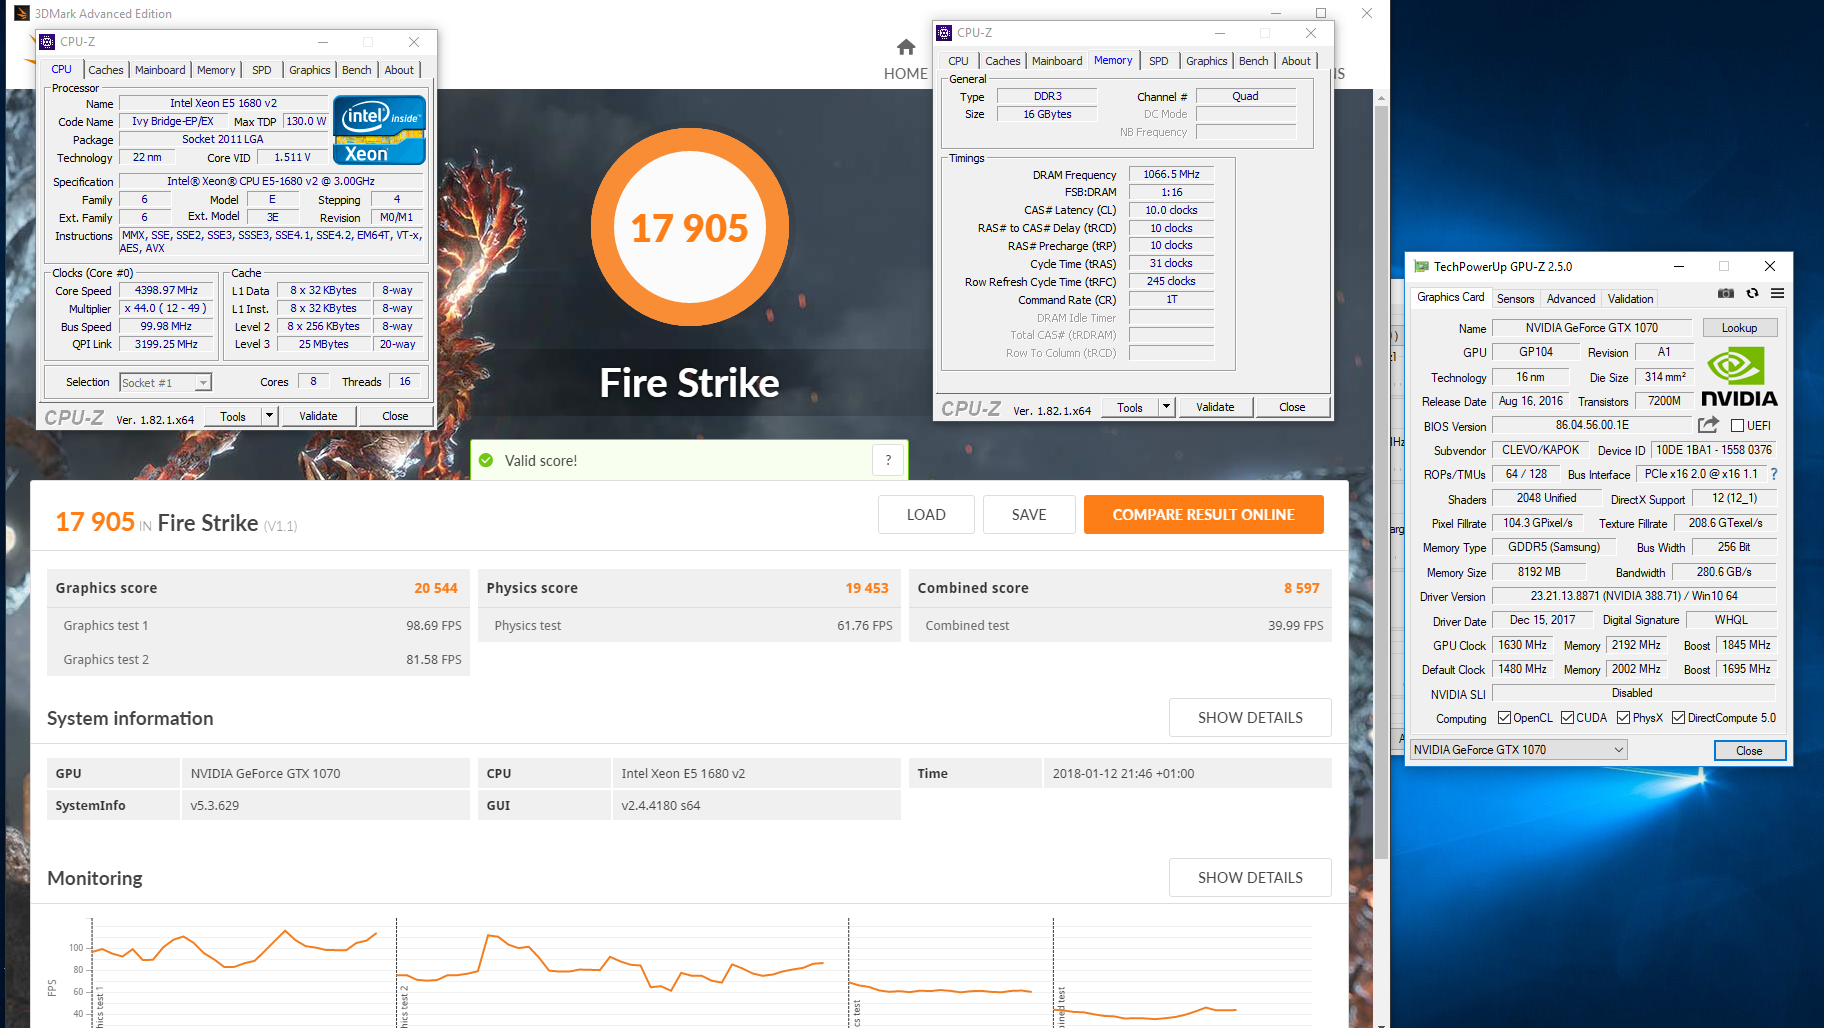Click the CPU-Z app icon in left window
This screenshot has height=1028, width=1824.
click(47, 42)
